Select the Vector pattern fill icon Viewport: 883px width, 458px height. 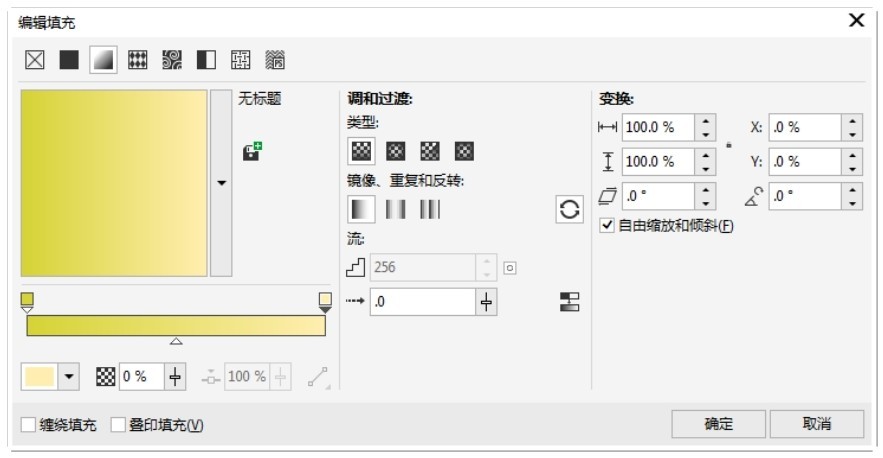[x=137, y=59]
